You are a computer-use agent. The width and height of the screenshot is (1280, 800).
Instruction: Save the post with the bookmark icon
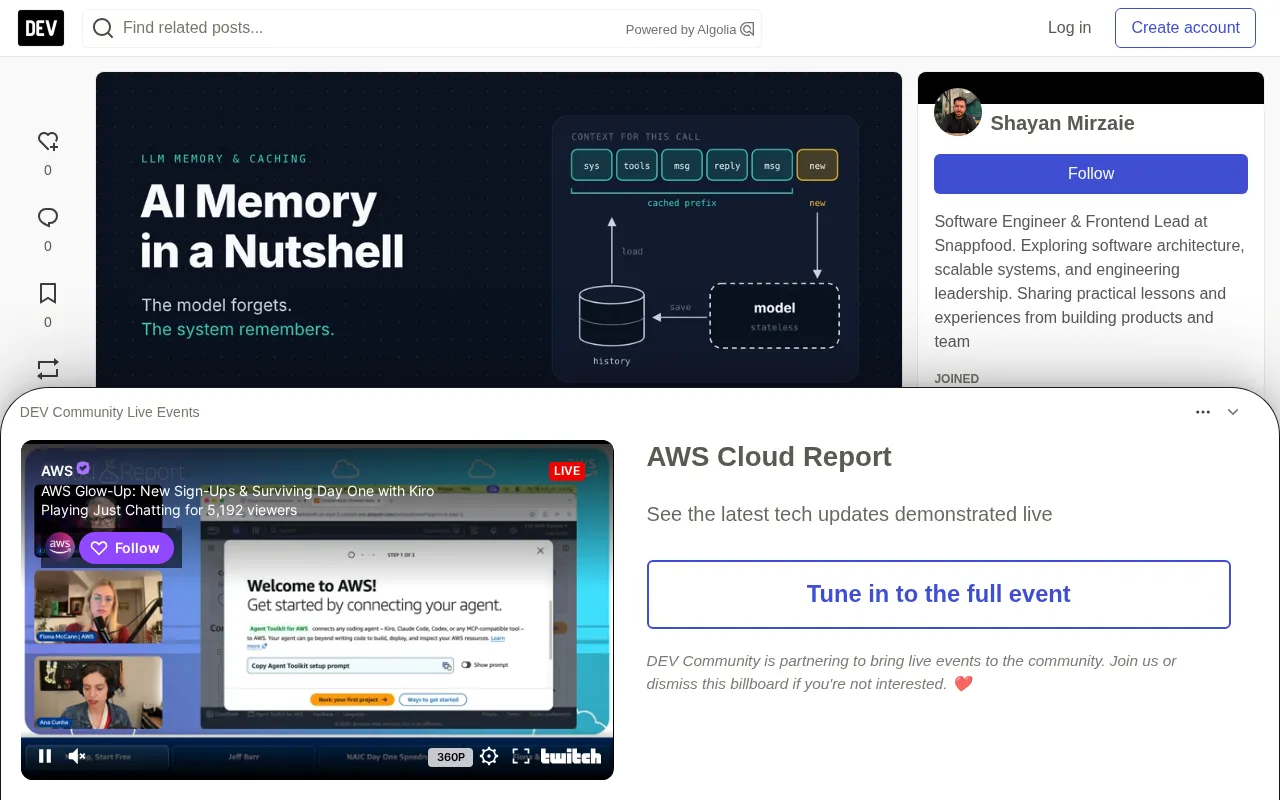click(x=48, y=293)
